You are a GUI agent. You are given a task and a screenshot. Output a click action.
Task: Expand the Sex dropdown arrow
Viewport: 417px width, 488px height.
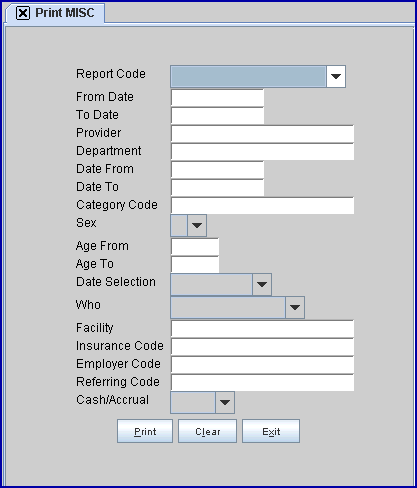coord(197,225)
